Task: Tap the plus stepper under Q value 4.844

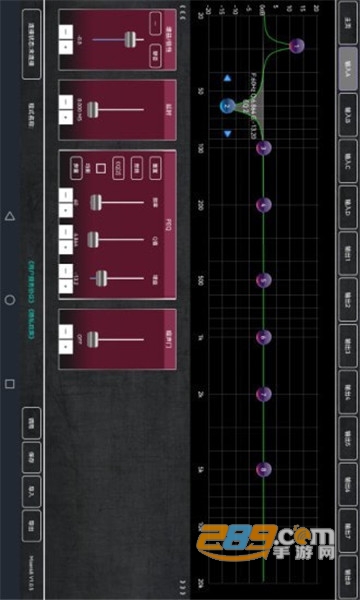Action: point(66,247)
